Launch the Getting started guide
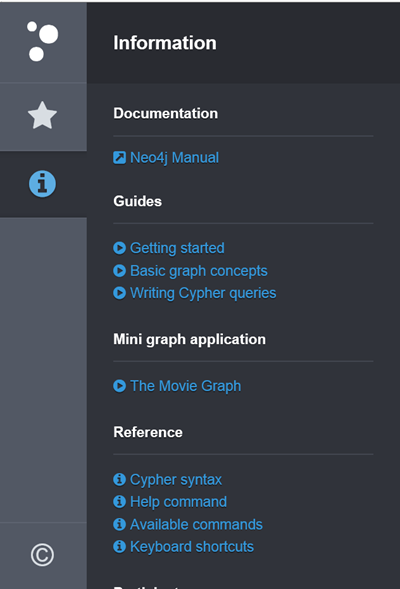Viewport: 400px width, 589px height. 177,248
